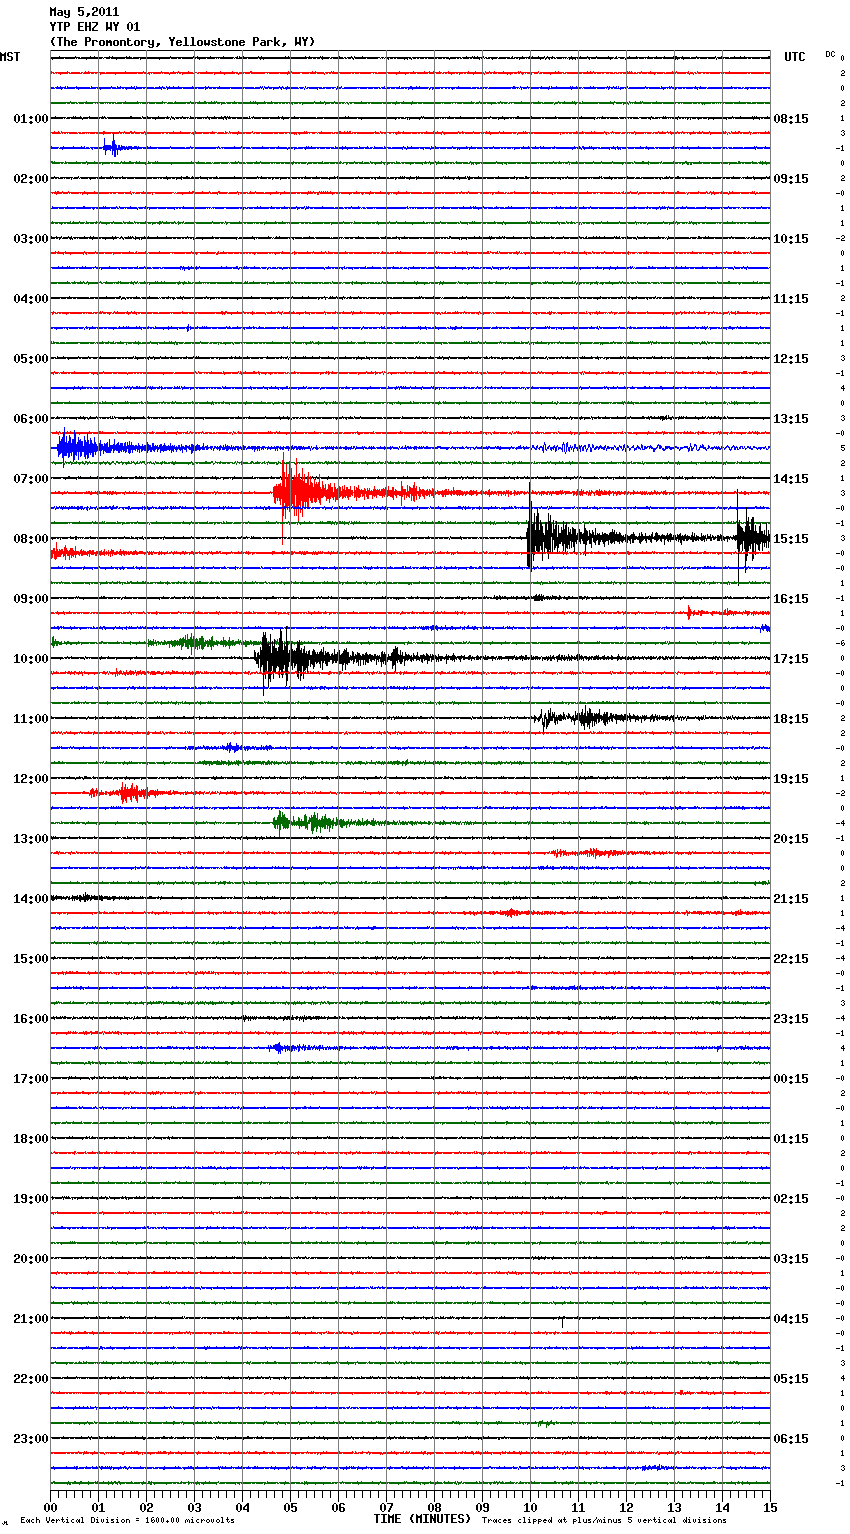
Task: Select the "20:00" MST time label
Action: point(31,1259)
